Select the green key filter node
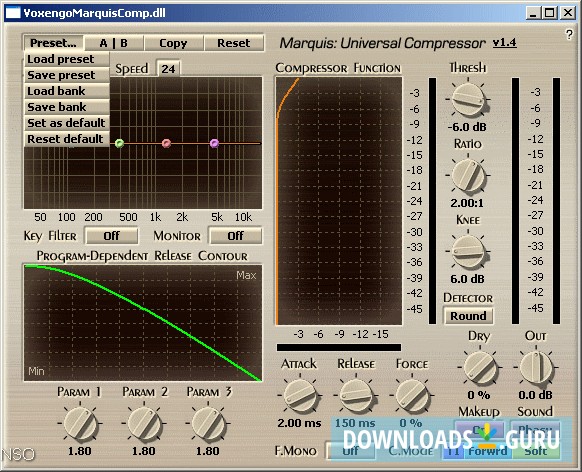This screenshot has height=472, width=582. click(x=119, y=143)
